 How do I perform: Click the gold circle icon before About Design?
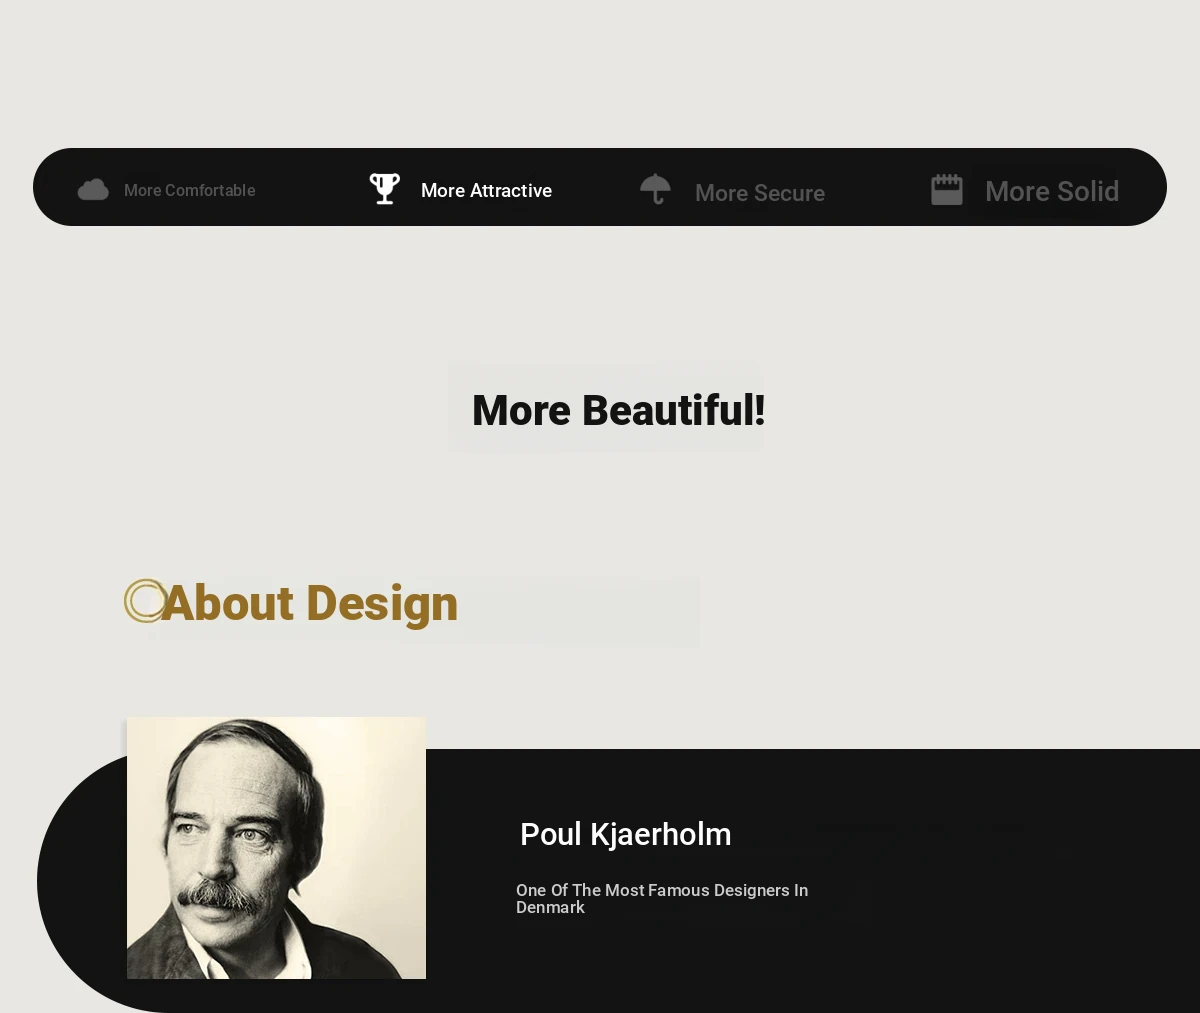[x=145, y=601]
